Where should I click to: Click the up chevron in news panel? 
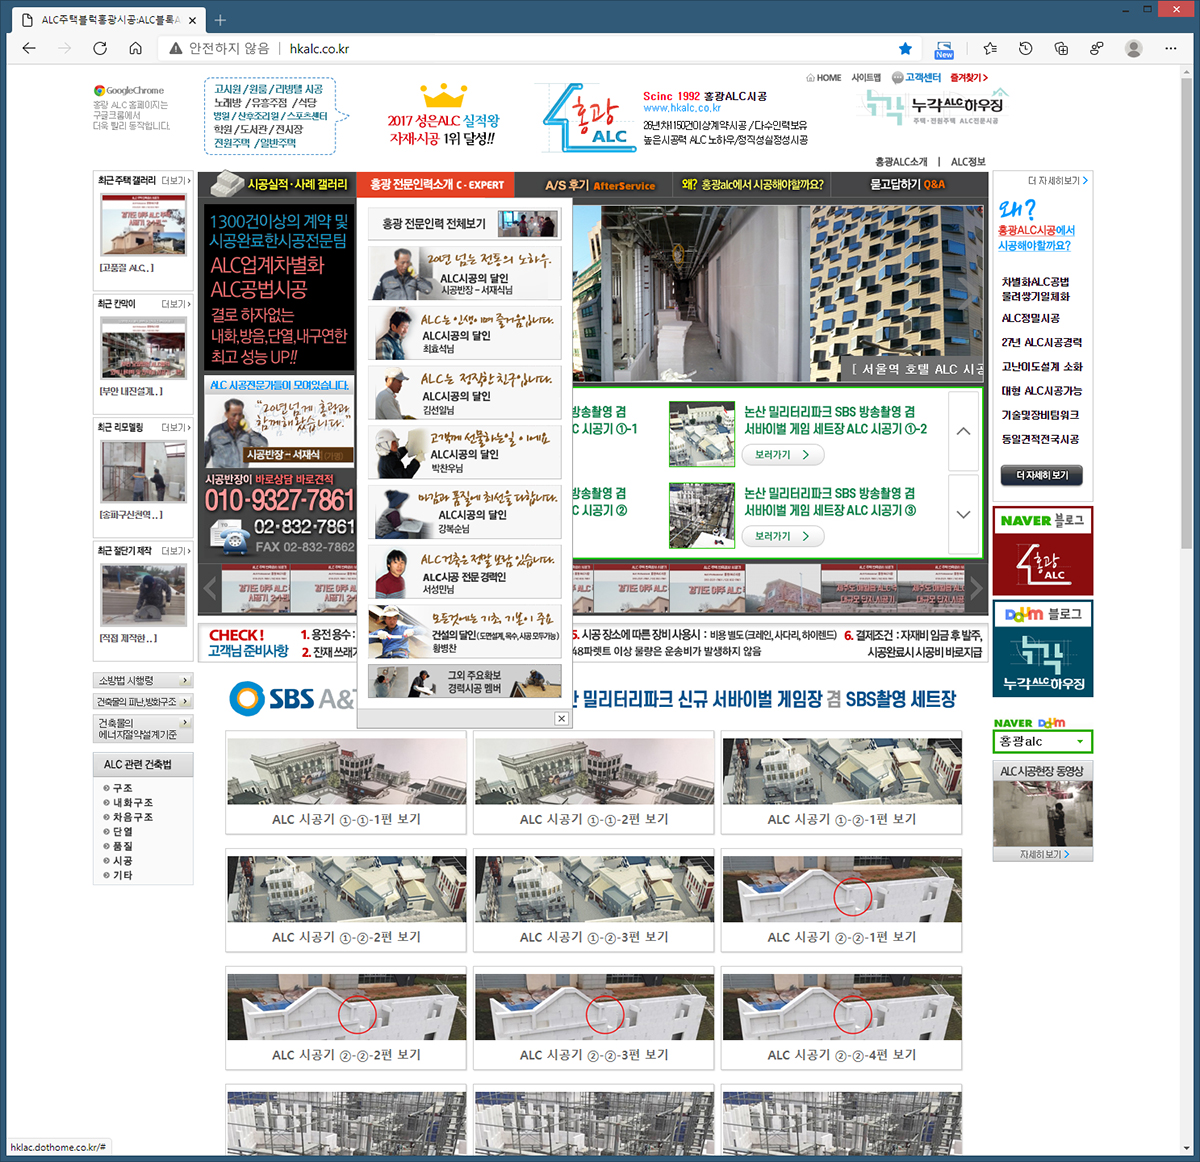pos(963,431)
